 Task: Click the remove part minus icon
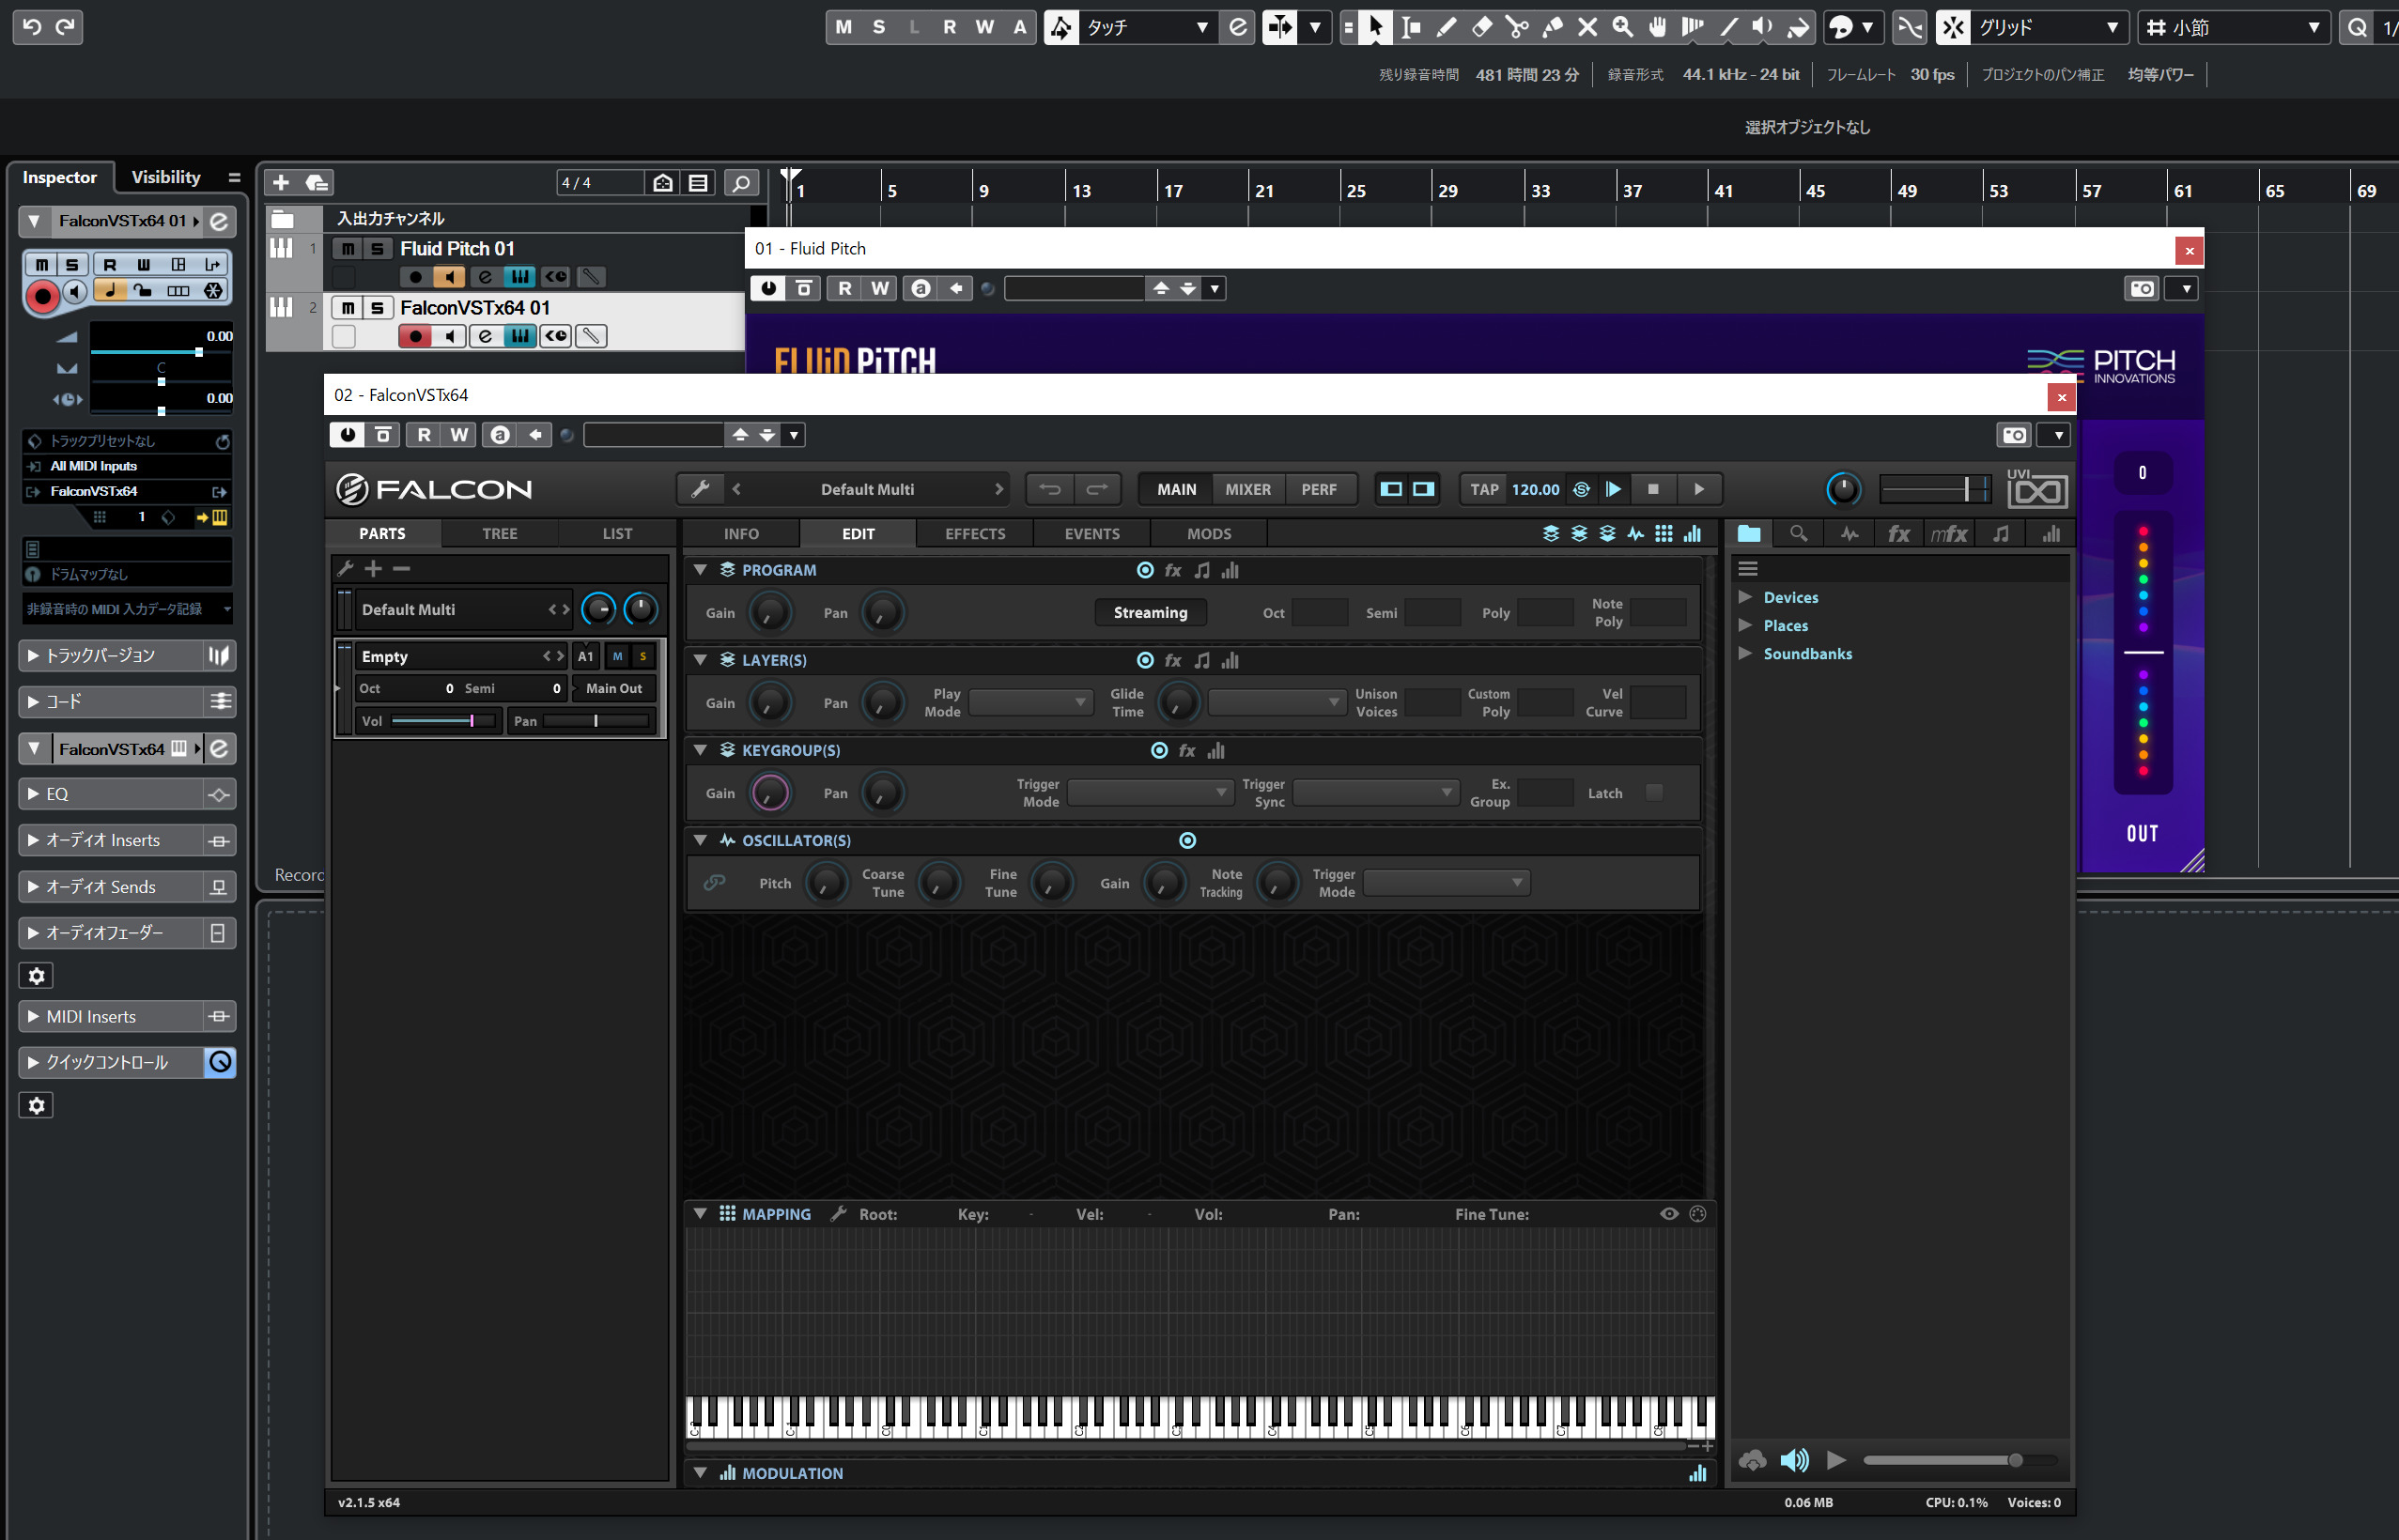click(402, 569)
